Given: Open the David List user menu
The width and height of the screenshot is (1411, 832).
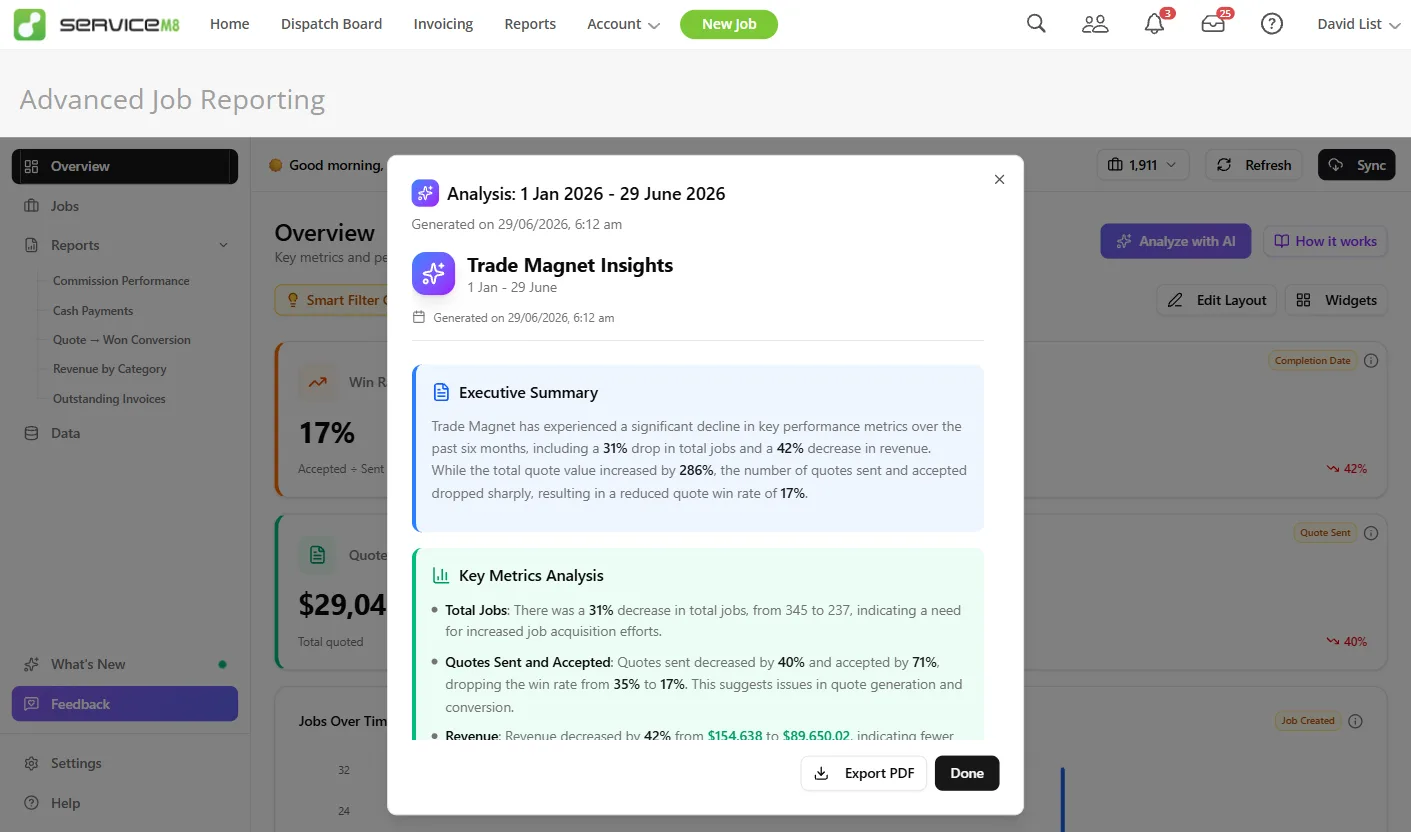Looking at the screenshot, I should (1358, 24).
